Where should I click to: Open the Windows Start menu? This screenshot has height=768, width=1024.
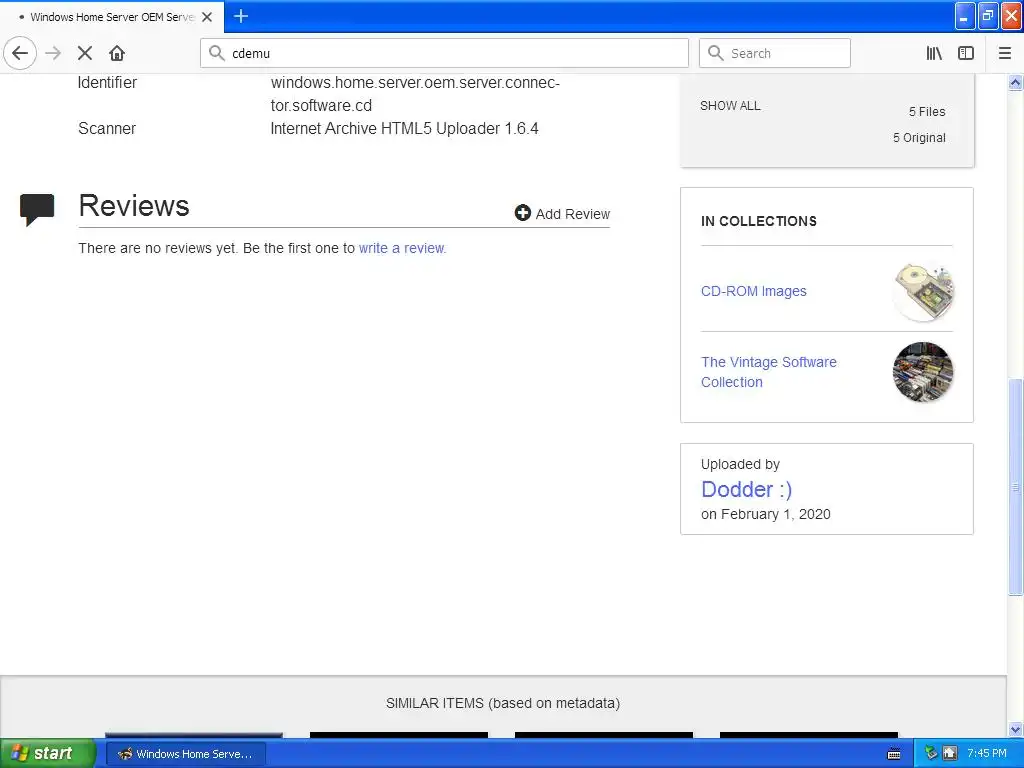point(47,753)
